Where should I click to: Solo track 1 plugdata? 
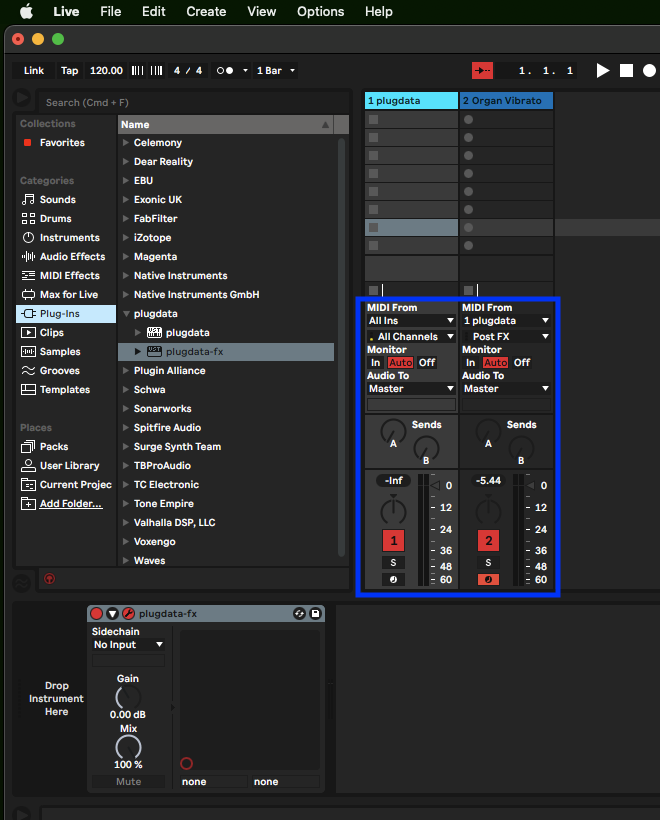tap(393, 563)
